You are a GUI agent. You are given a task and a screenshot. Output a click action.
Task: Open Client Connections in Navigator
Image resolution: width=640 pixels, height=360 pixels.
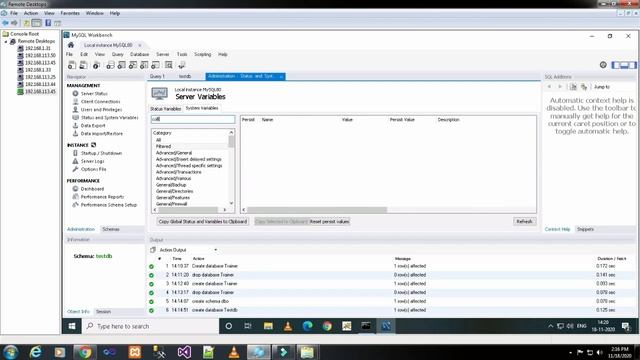[x=100, y=102]
